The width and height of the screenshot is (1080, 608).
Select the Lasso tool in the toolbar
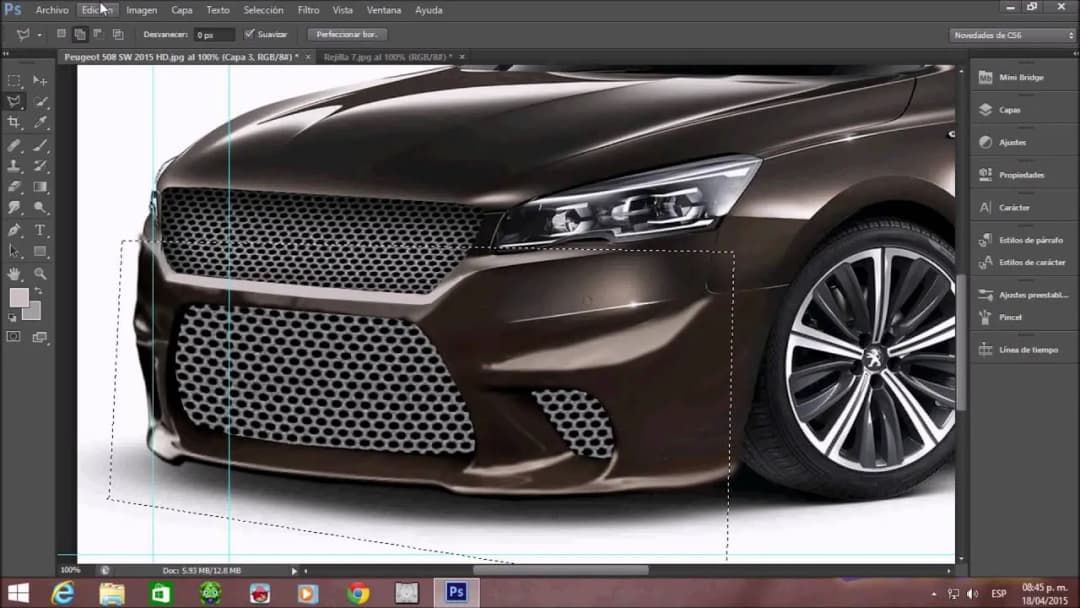pyautogui.click(x=13, y=102)
